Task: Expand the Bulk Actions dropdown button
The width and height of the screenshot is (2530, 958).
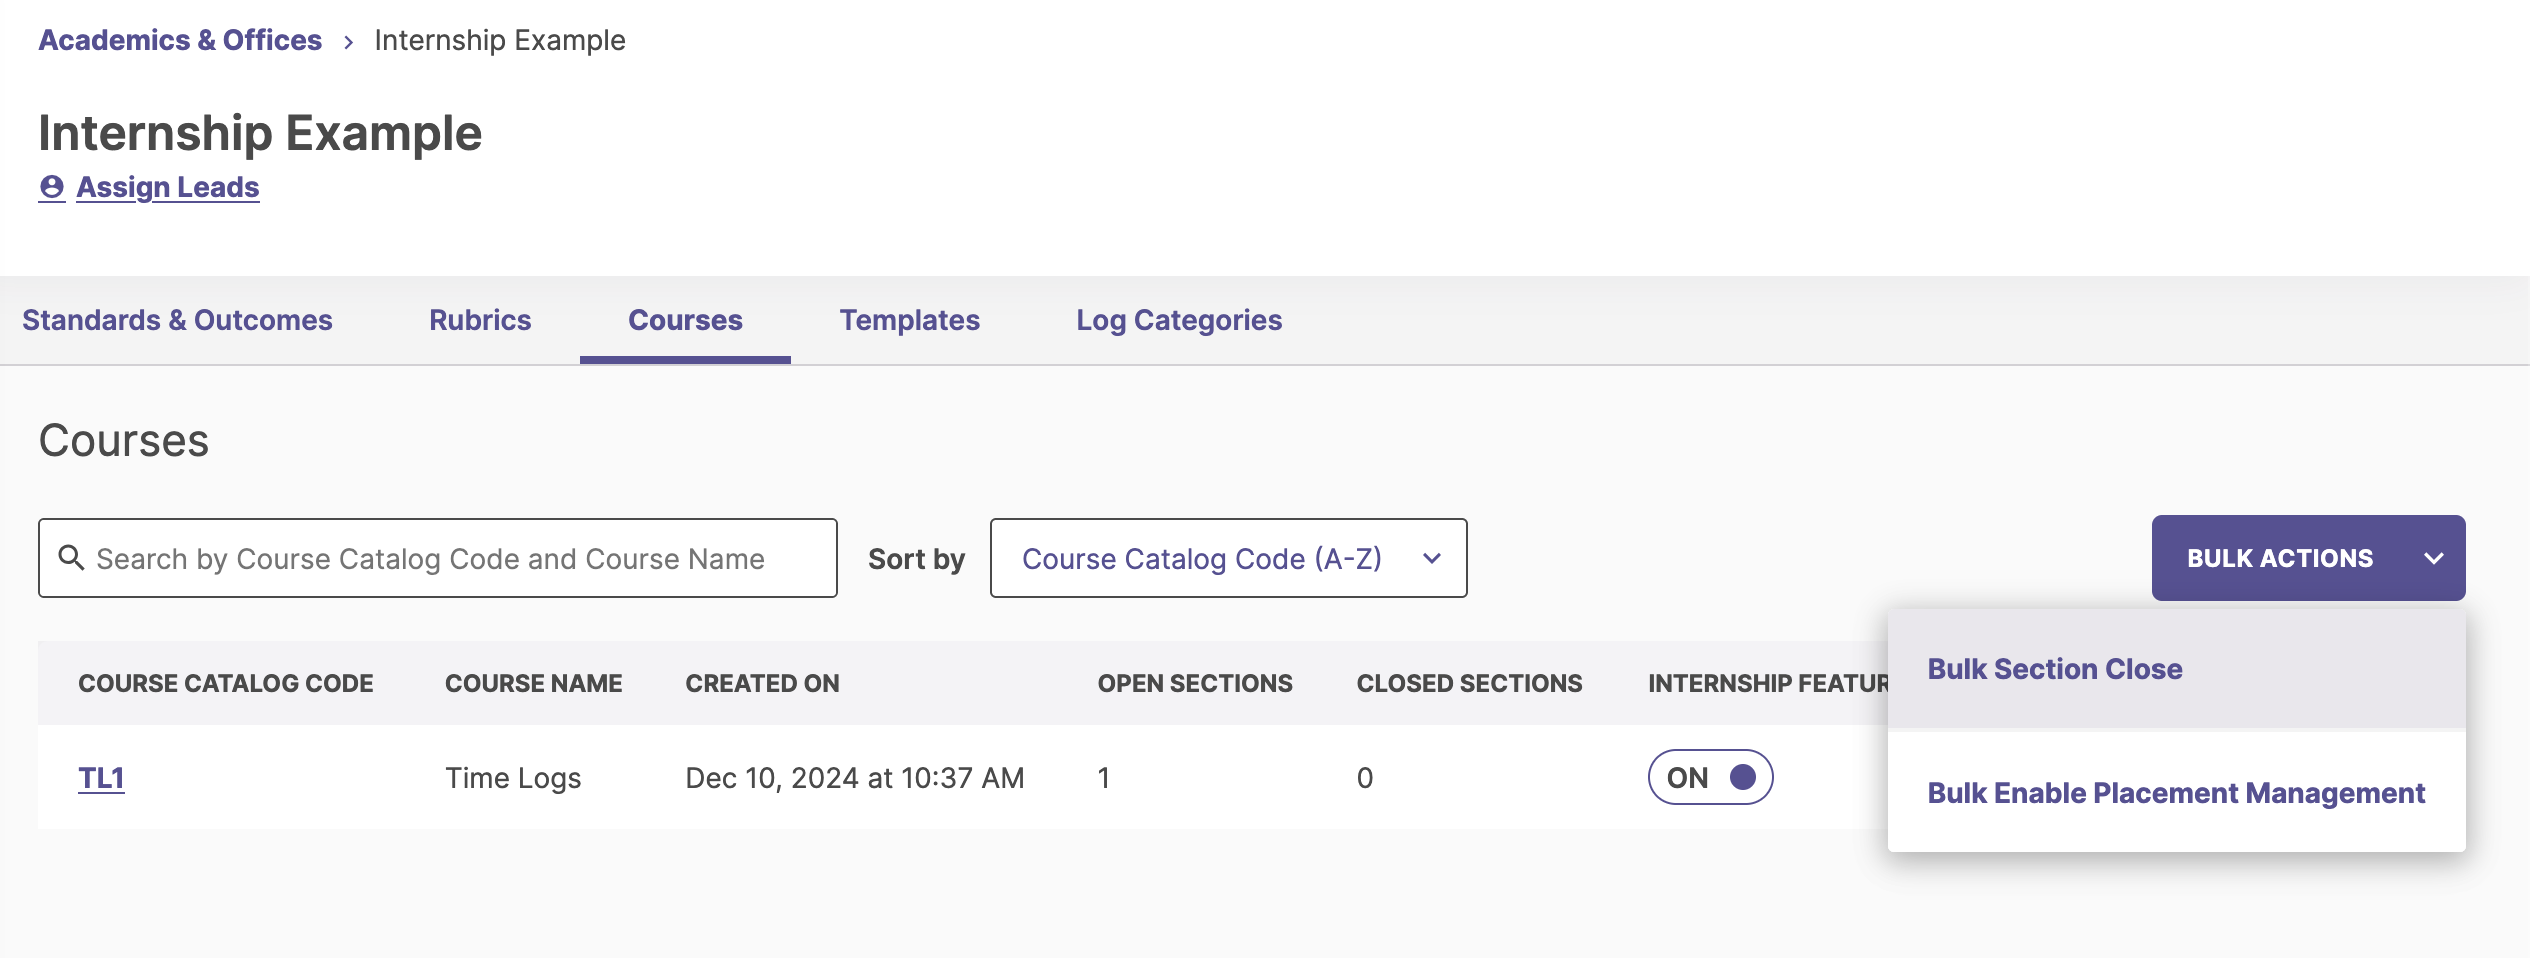Action: 2308,558
